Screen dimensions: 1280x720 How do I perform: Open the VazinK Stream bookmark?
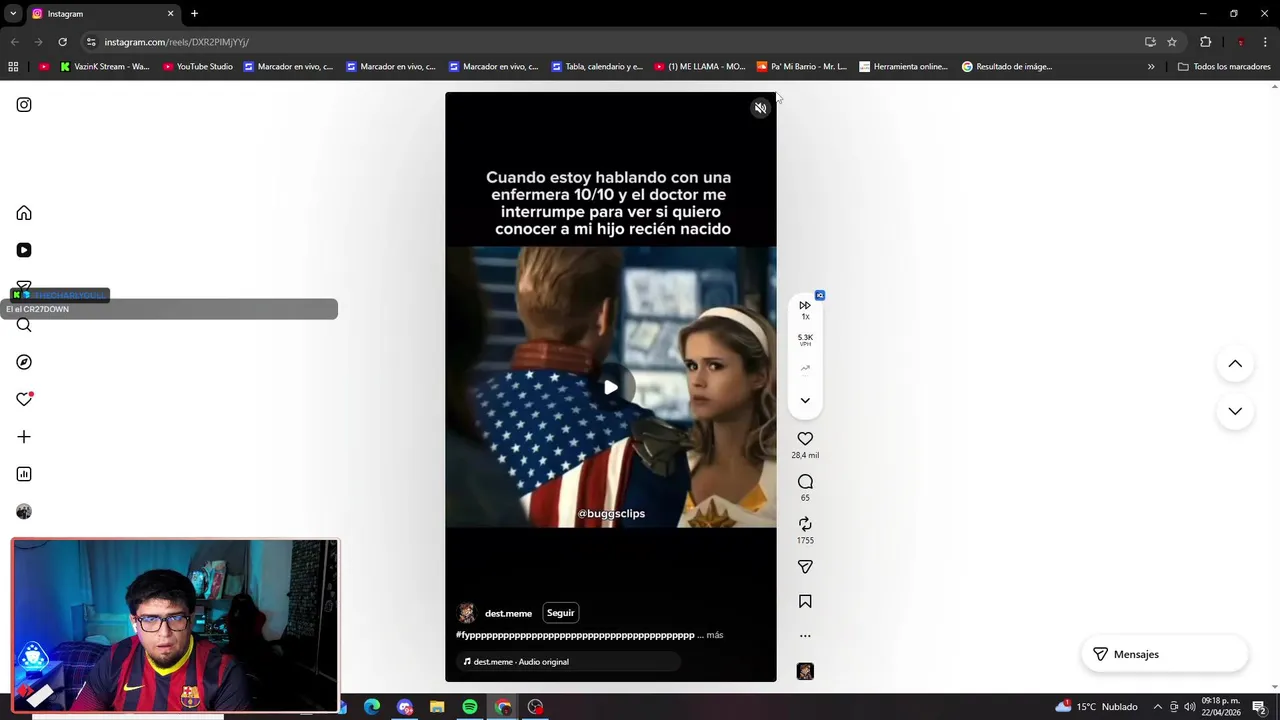click(x=104, y=67)
